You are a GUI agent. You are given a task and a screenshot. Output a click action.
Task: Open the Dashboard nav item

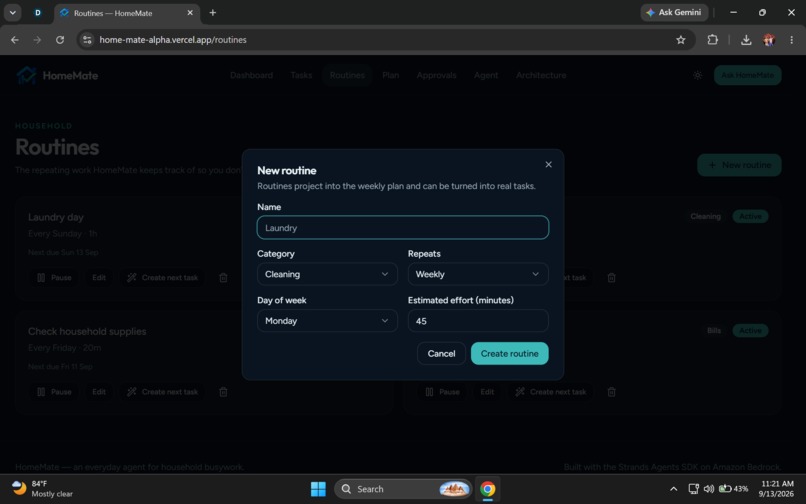coord(251,75)
